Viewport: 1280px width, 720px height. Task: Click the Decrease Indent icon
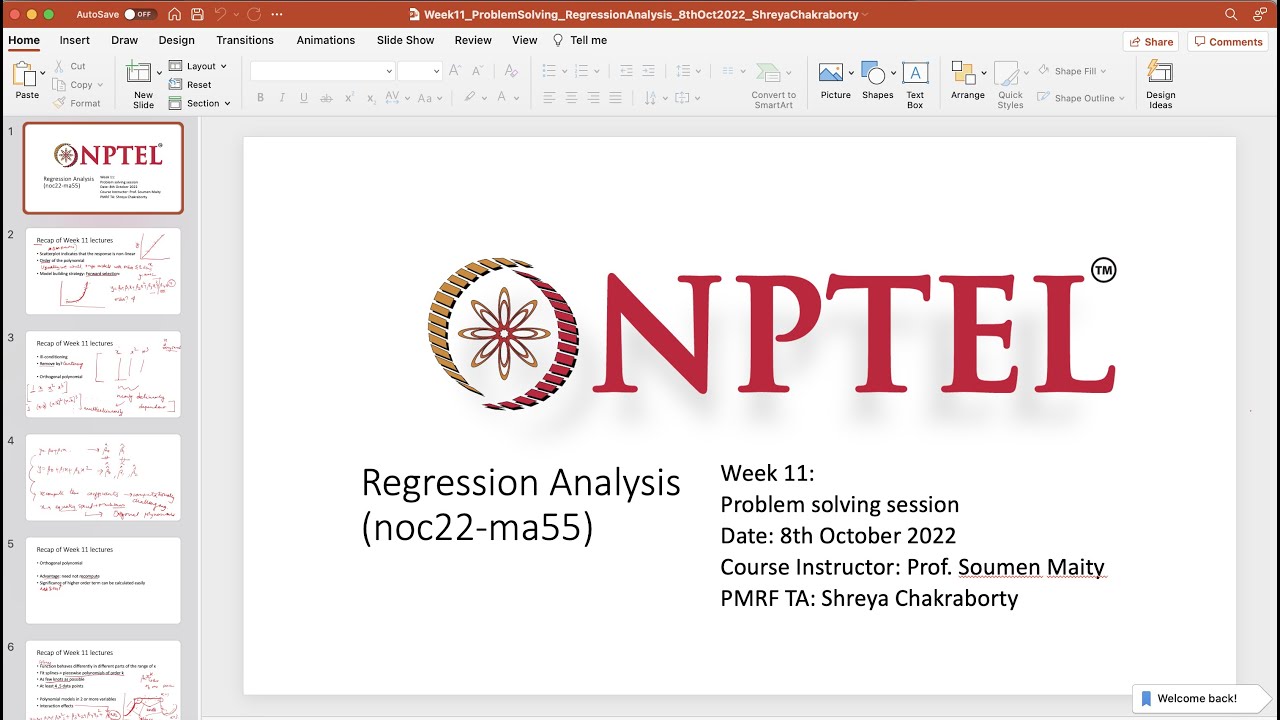pos(627,71)
